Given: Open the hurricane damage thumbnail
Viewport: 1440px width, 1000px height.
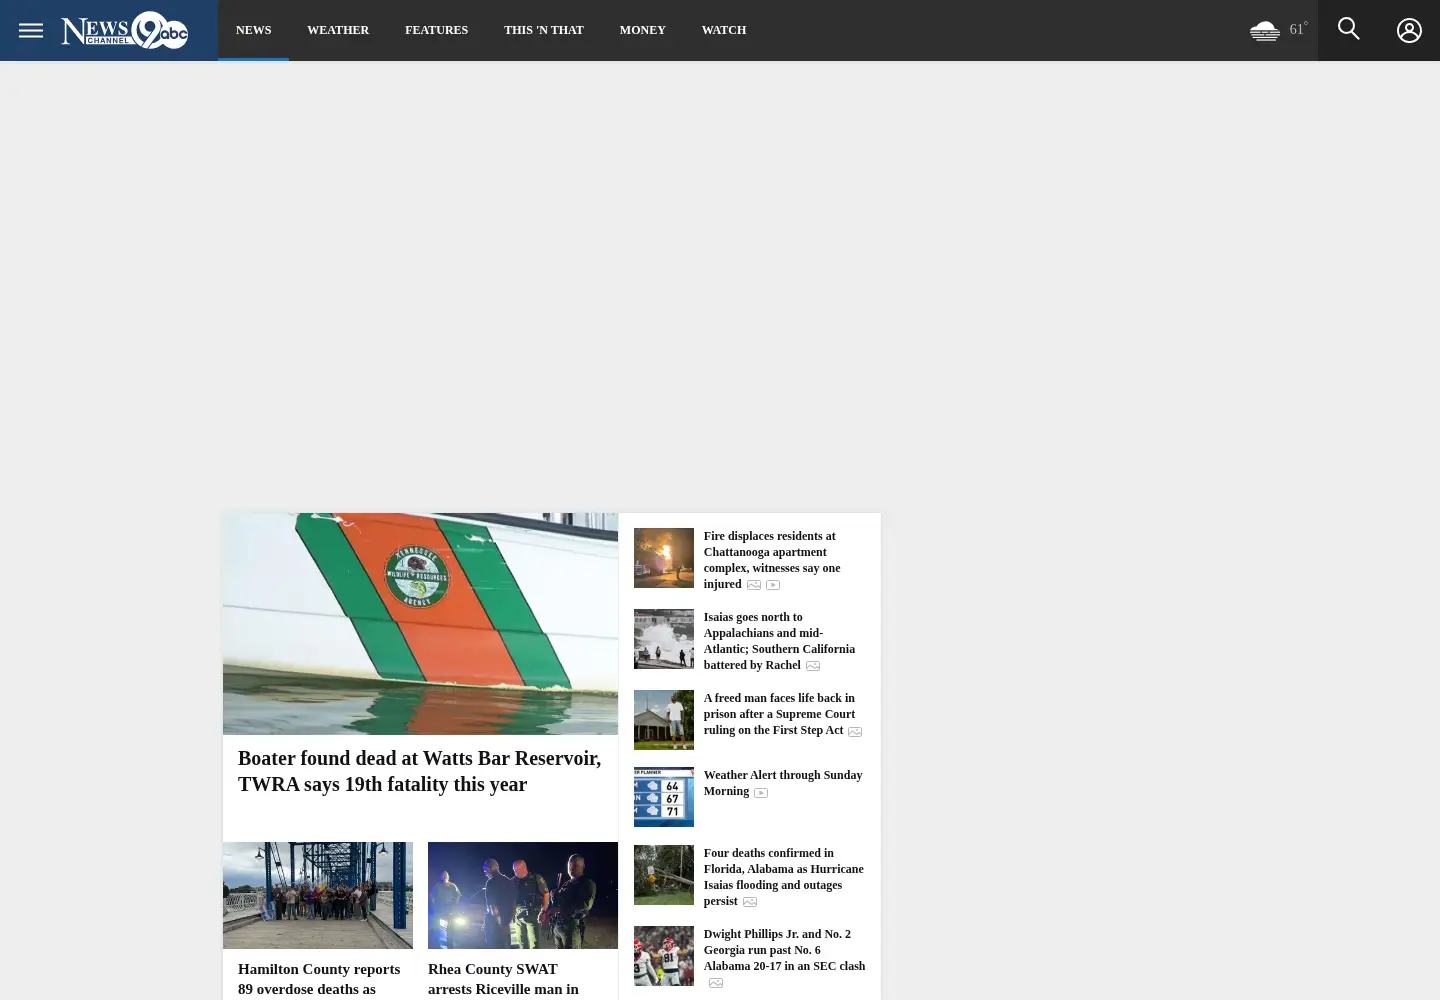Looking at the screenshot, I should tap(663, 875).
